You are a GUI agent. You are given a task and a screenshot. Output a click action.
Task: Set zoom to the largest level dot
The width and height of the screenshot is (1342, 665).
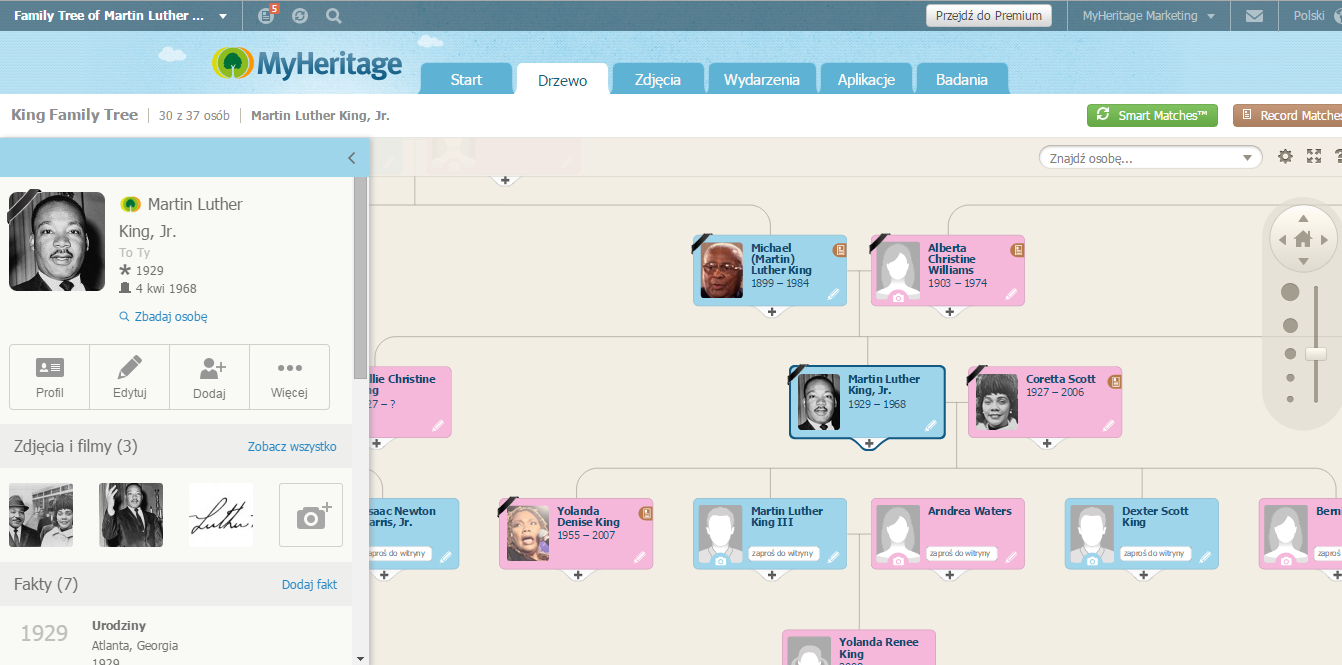pyautogui.click(x=1290, y=292)
